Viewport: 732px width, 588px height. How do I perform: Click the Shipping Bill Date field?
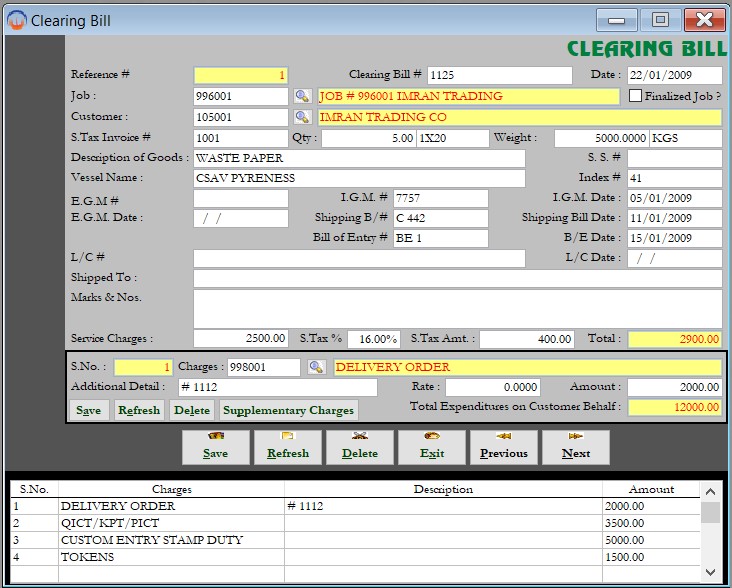[675, 218]
